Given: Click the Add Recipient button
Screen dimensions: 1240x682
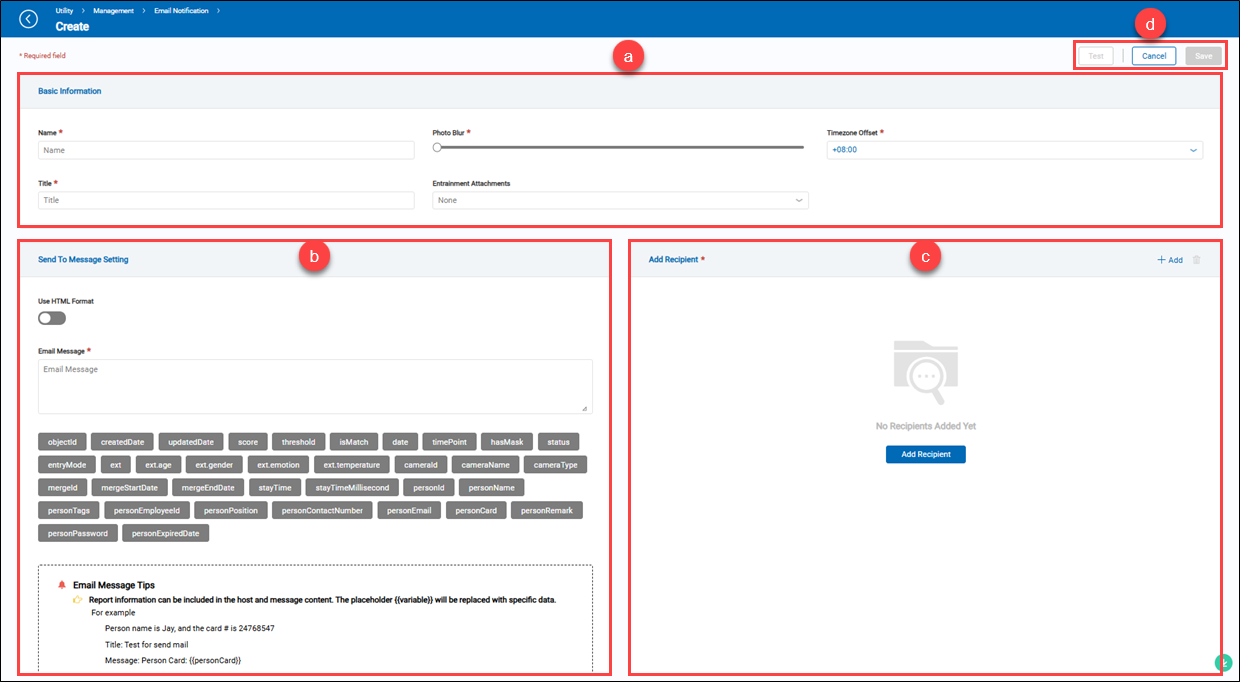Looking at the screenshot, I should [925, 454].
